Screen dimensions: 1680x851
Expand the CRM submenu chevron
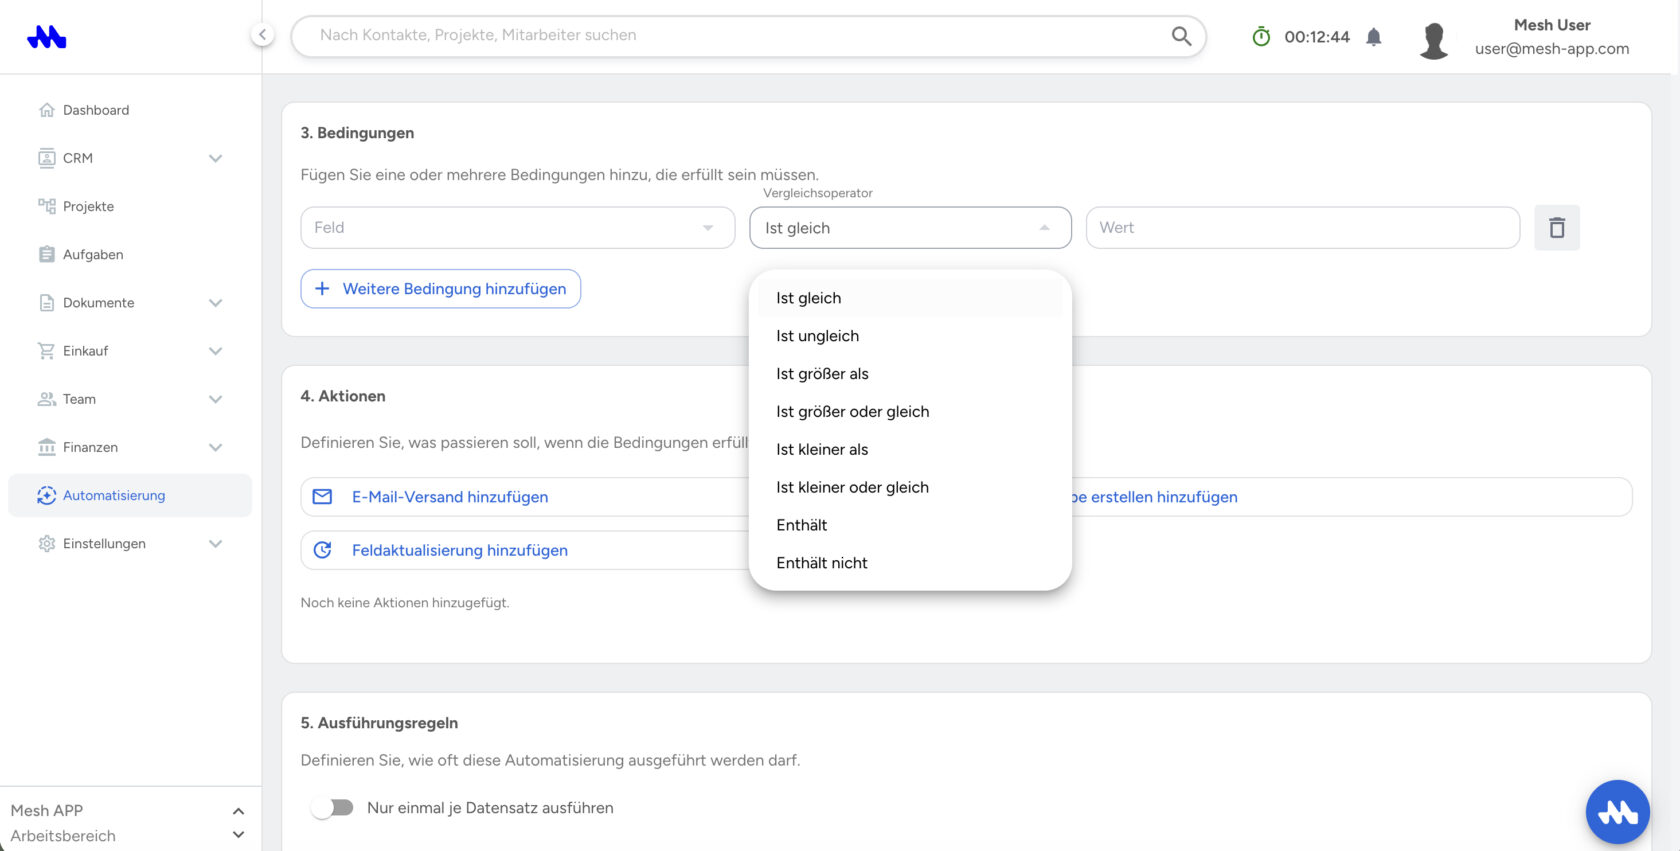point(215,158)
